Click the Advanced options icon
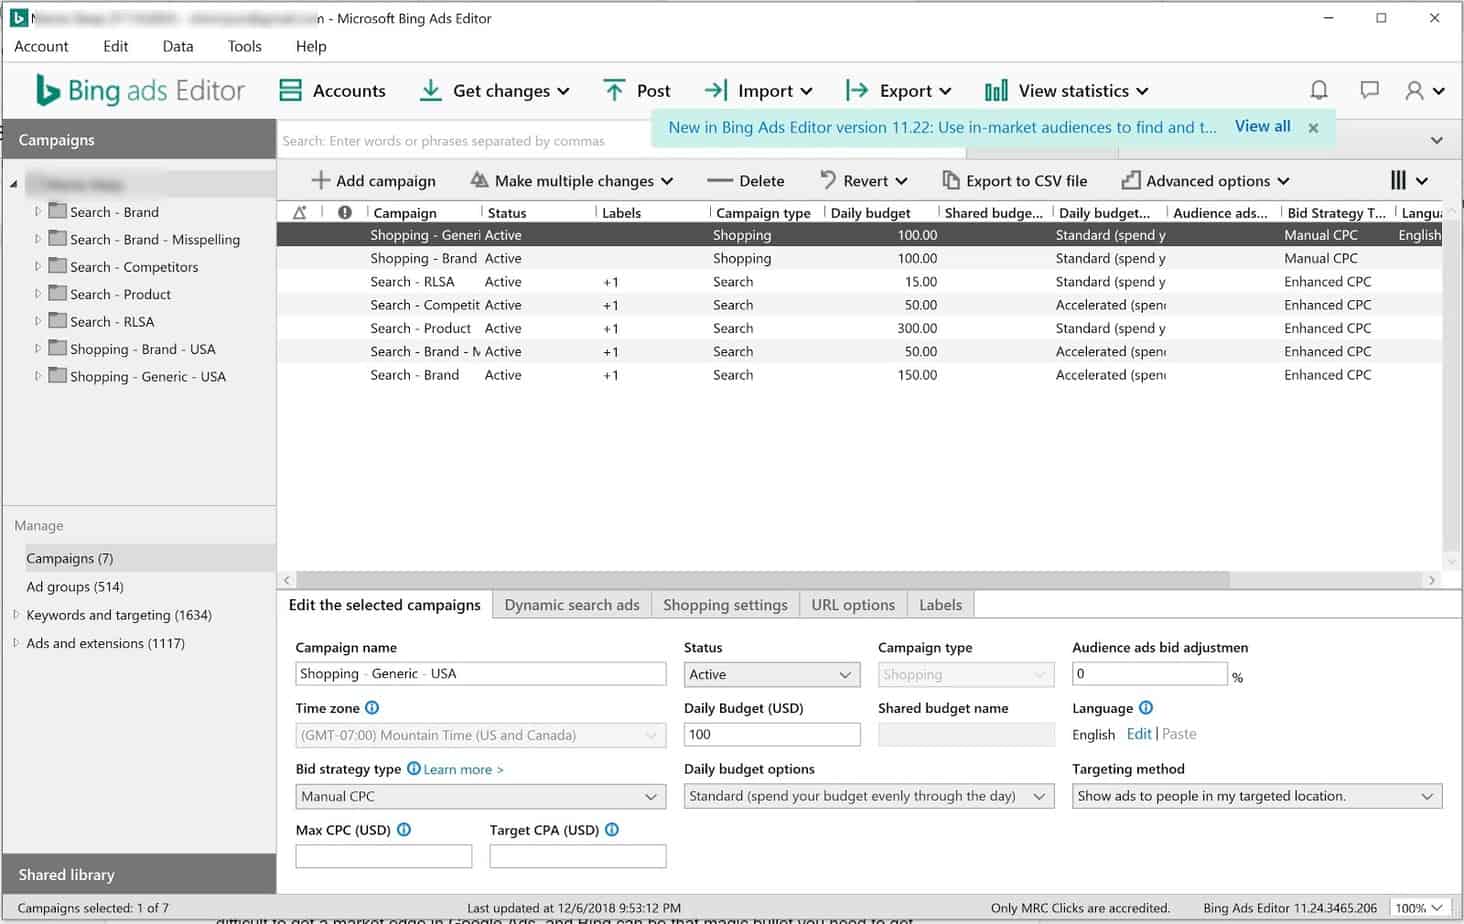The width and height of the screenshot is (1464, 924). click(x=1131, y=181)
